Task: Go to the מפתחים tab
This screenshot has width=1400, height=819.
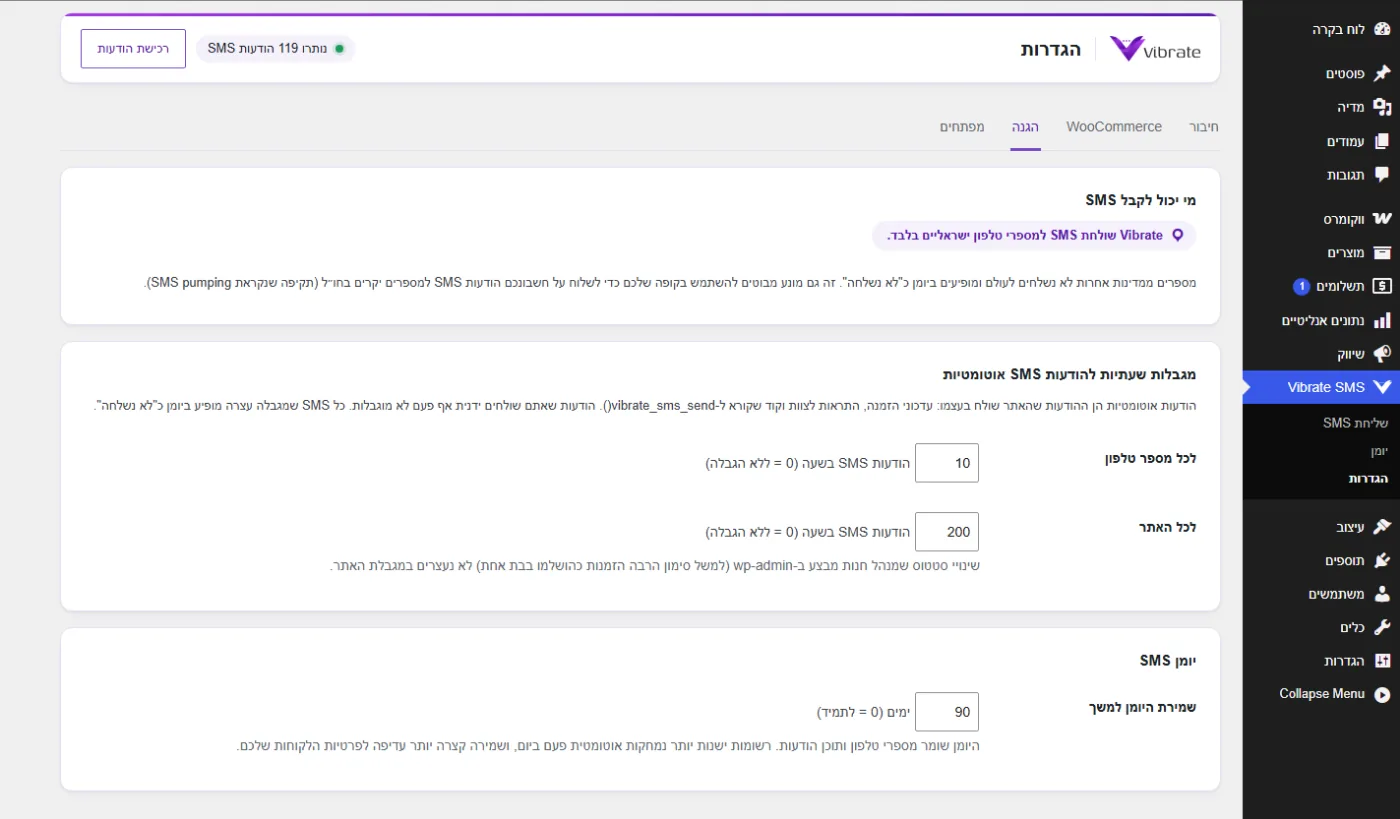Action: 962,127
